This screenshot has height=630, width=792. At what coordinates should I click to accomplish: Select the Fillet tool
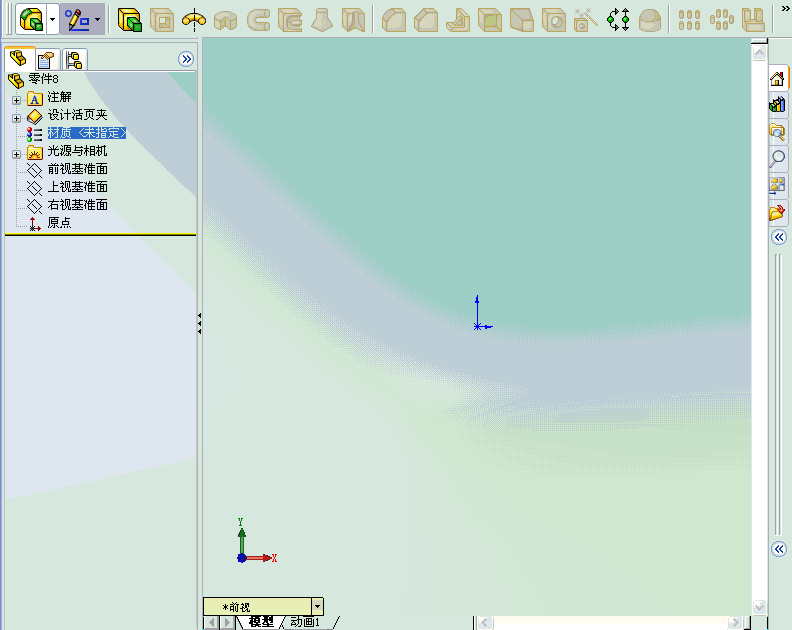pyautogui.click(x=394, y=21)
